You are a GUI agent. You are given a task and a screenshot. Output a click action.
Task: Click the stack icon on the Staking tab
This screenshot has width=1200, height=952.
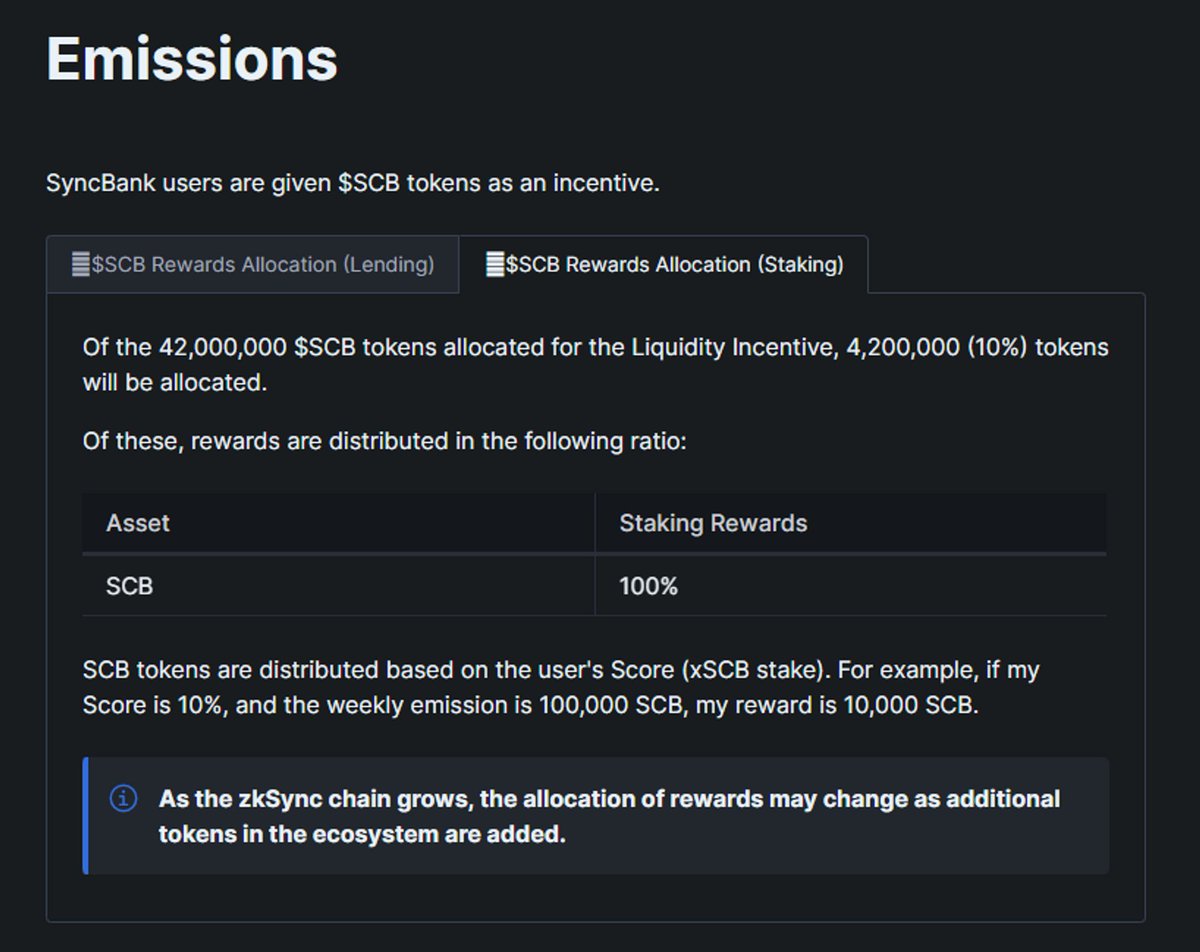coord(495,265)
